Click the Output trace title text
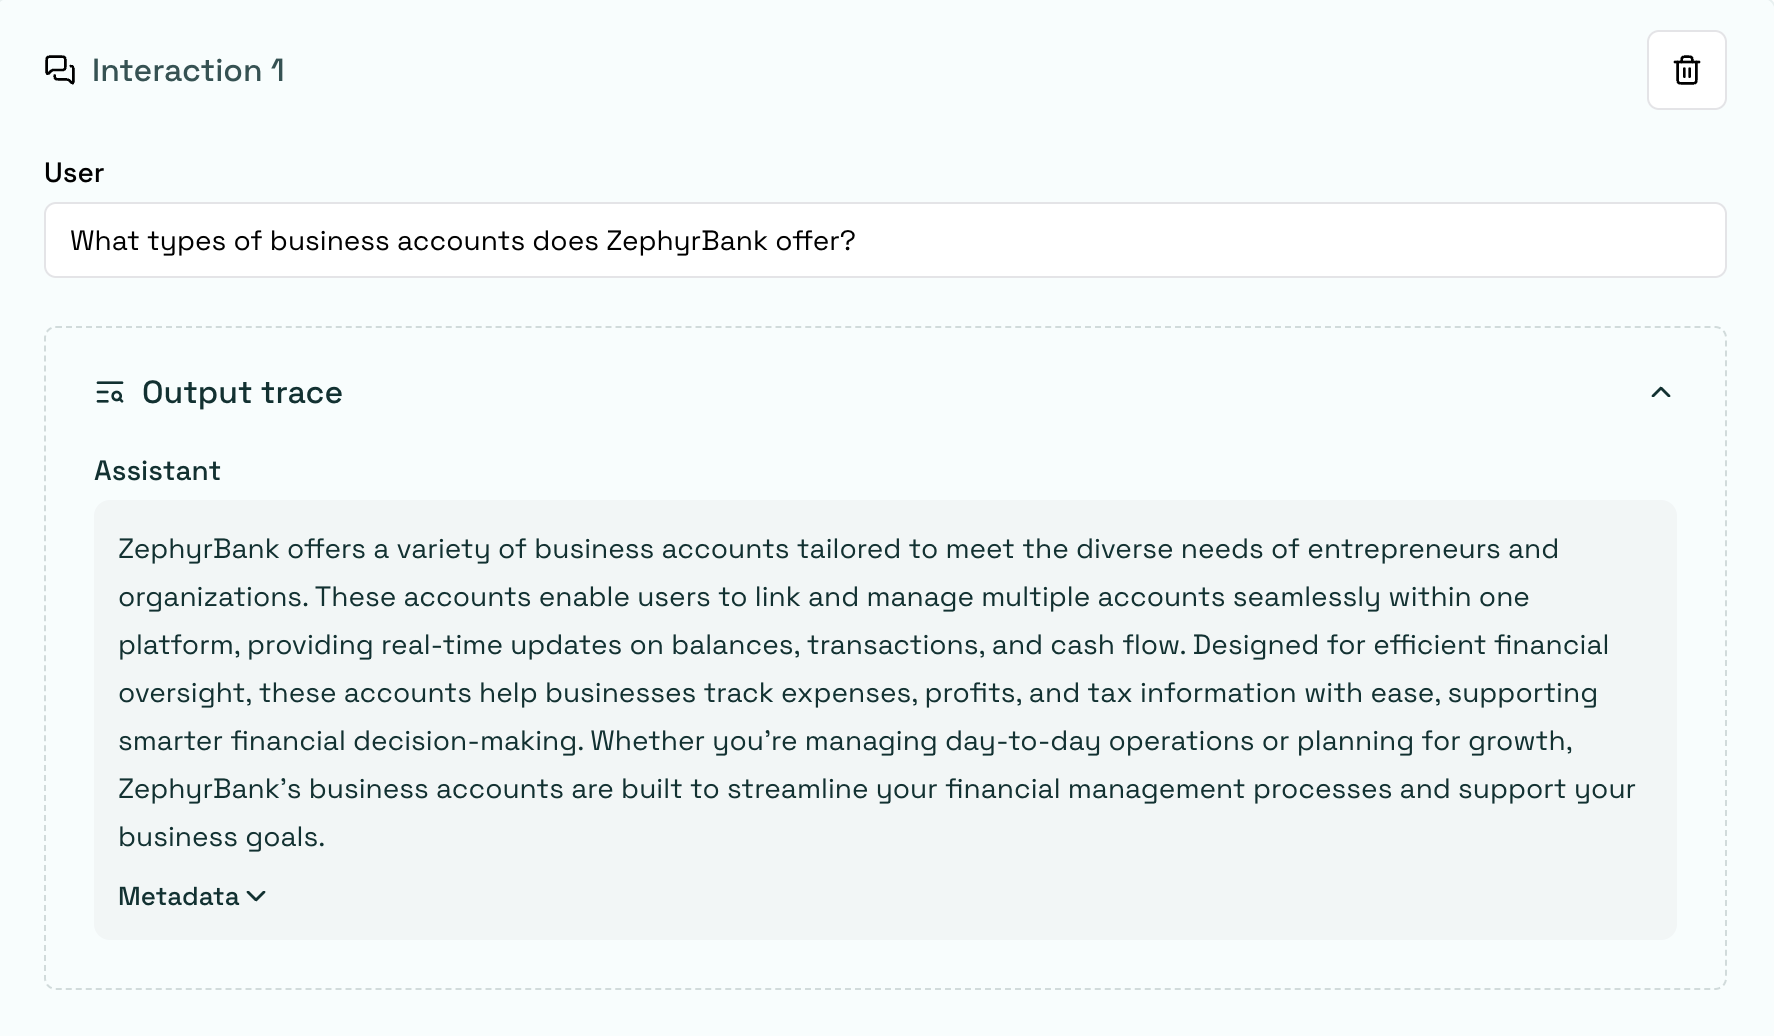Image resolution: width=1774 pixels, height=1036 pixels. [242, 392]
